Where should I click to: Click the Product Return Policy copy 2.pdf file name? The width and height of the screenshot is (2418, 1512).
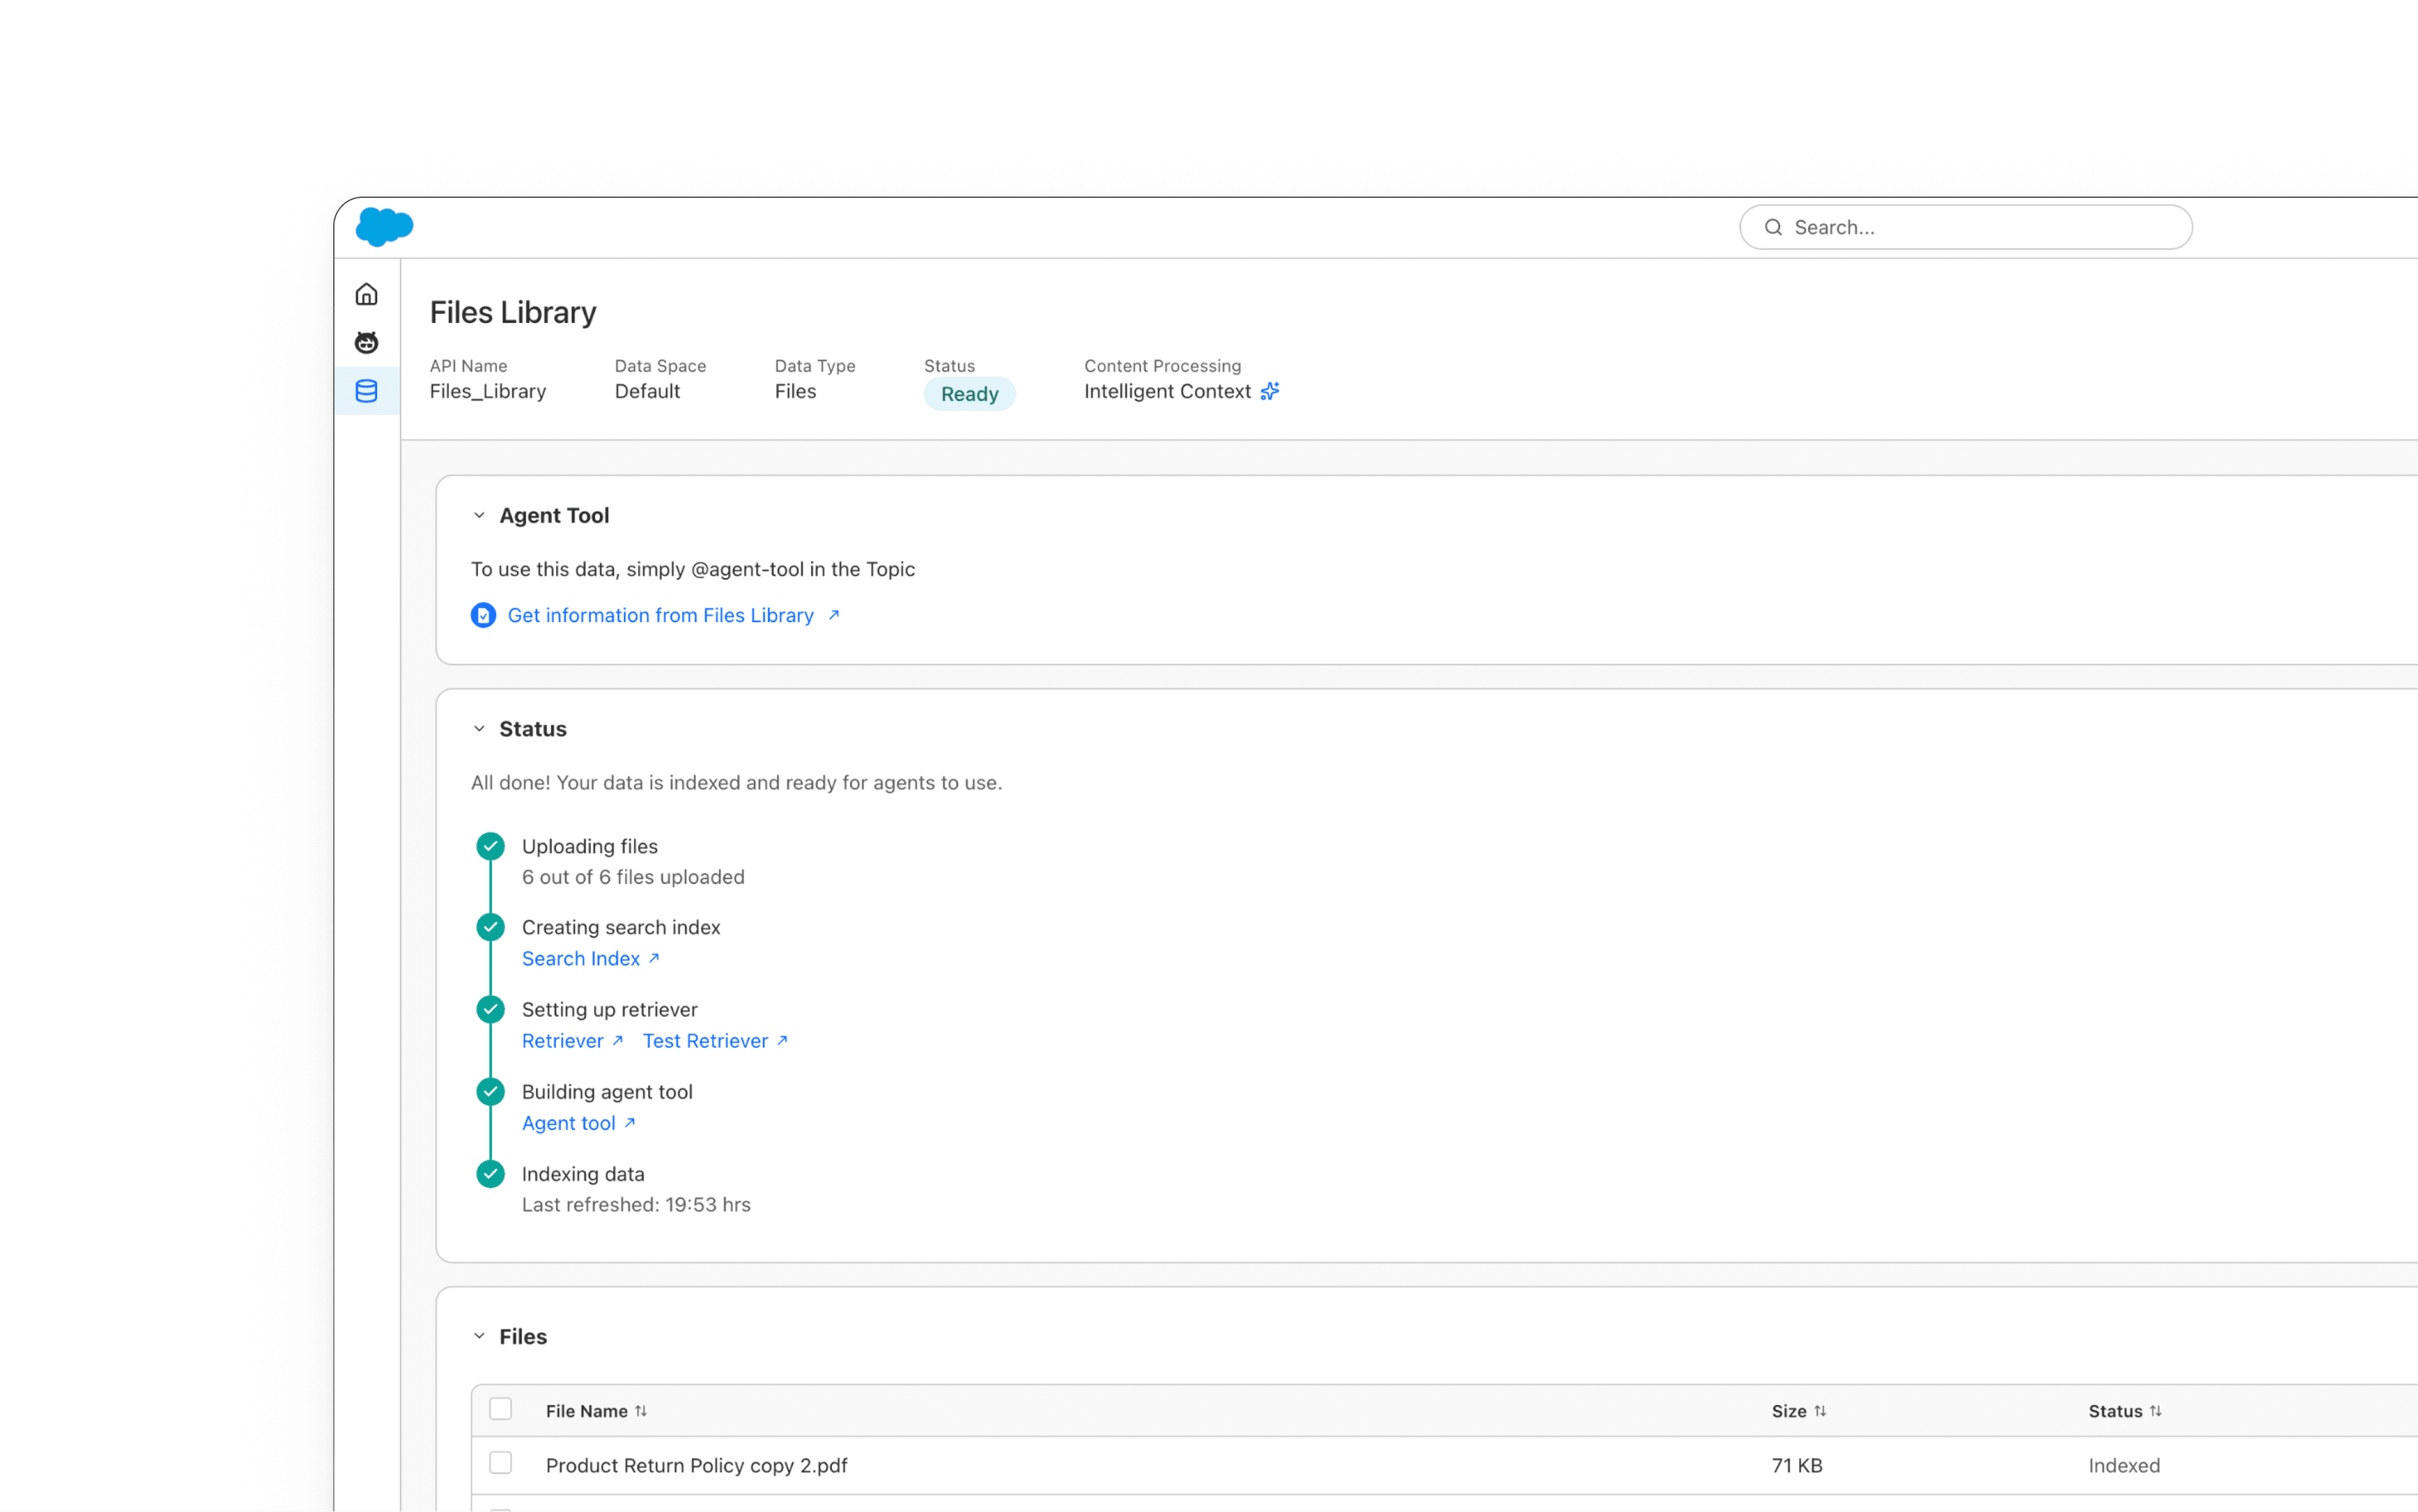(697, 1465)
